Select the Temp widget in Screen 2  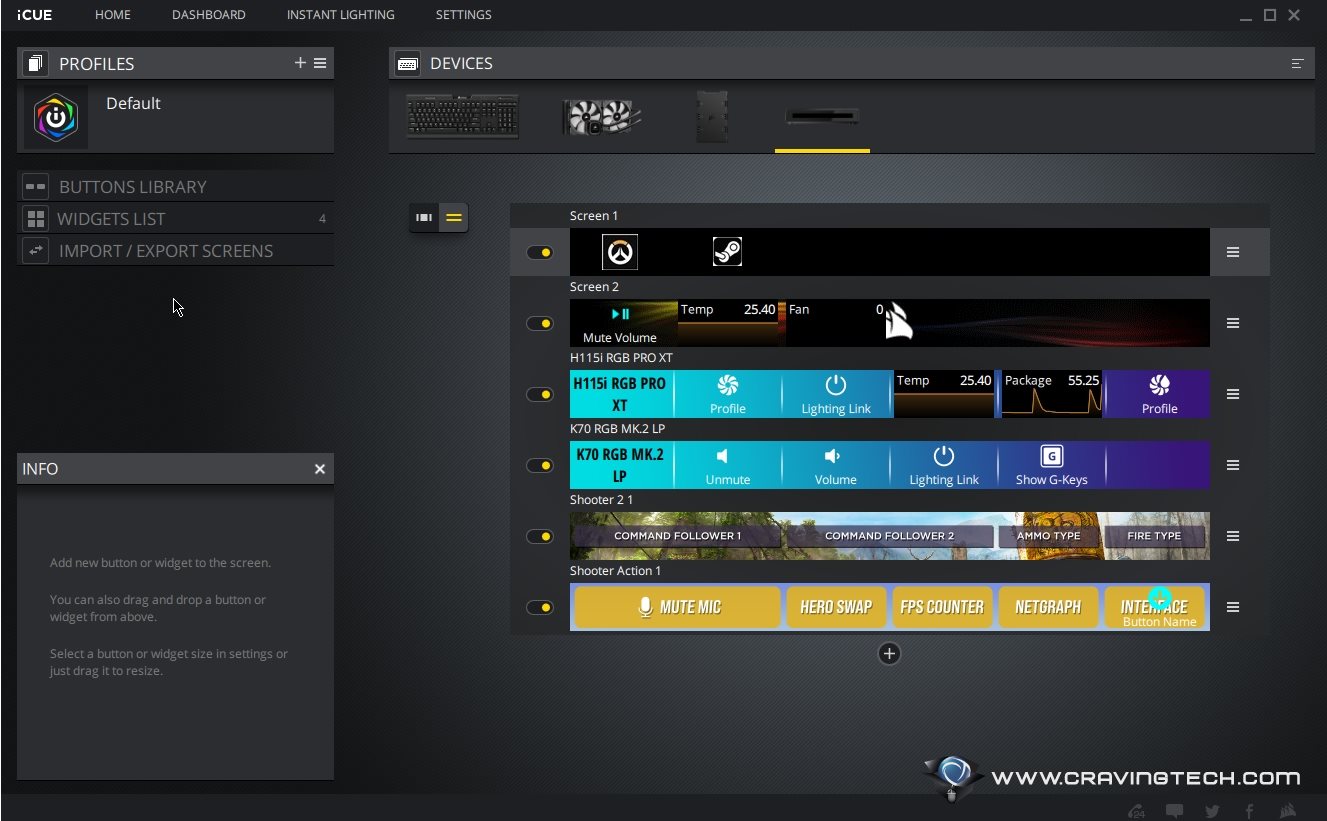click(x=728, y=323)
